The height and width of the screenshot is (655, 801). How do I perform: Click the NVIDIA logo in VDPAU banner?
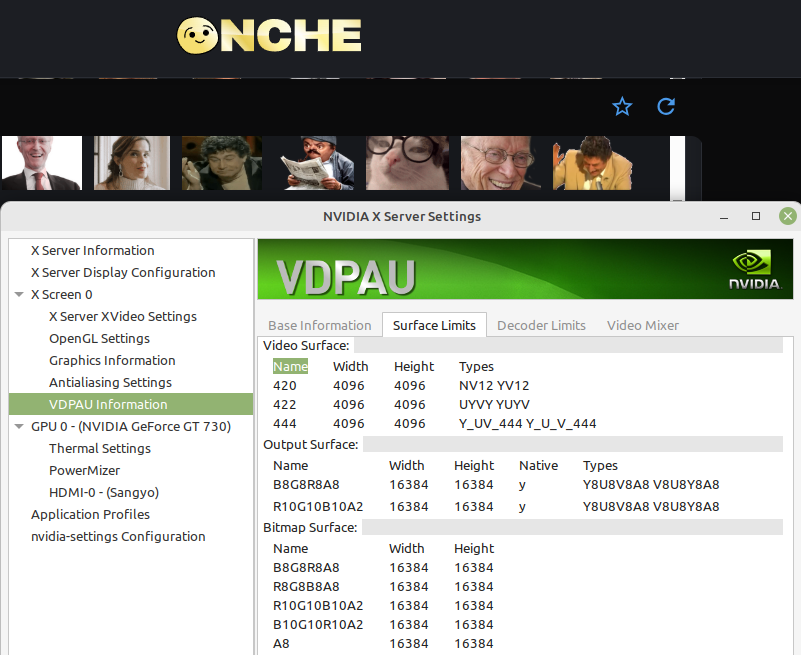point(755,269)
